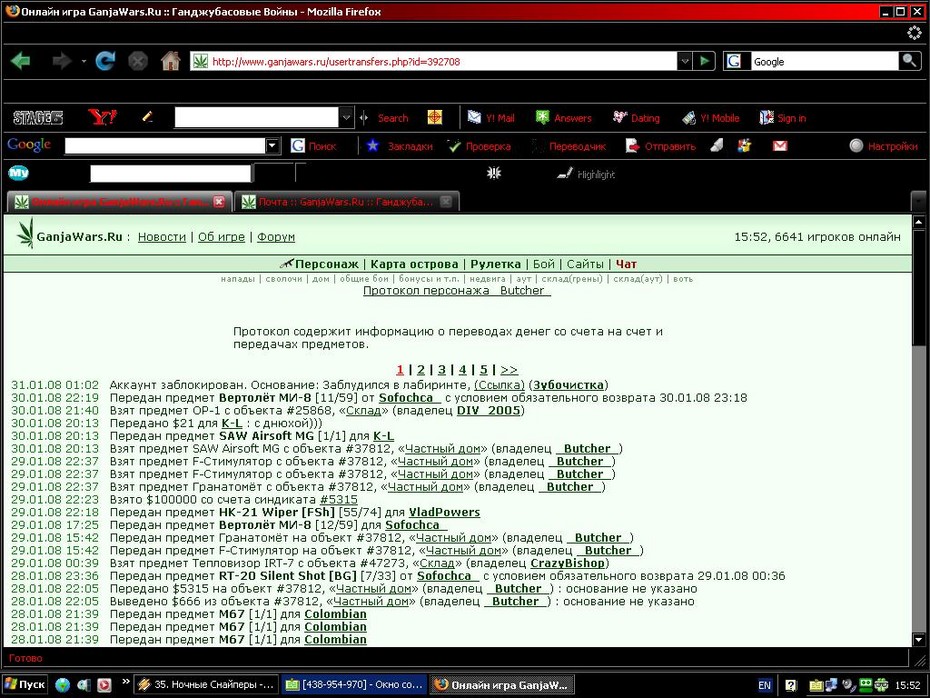This screenshot has width=930, height=698.
Task: Switch to Почта GanjaWars tab
Action: click(x=346, y=202)
